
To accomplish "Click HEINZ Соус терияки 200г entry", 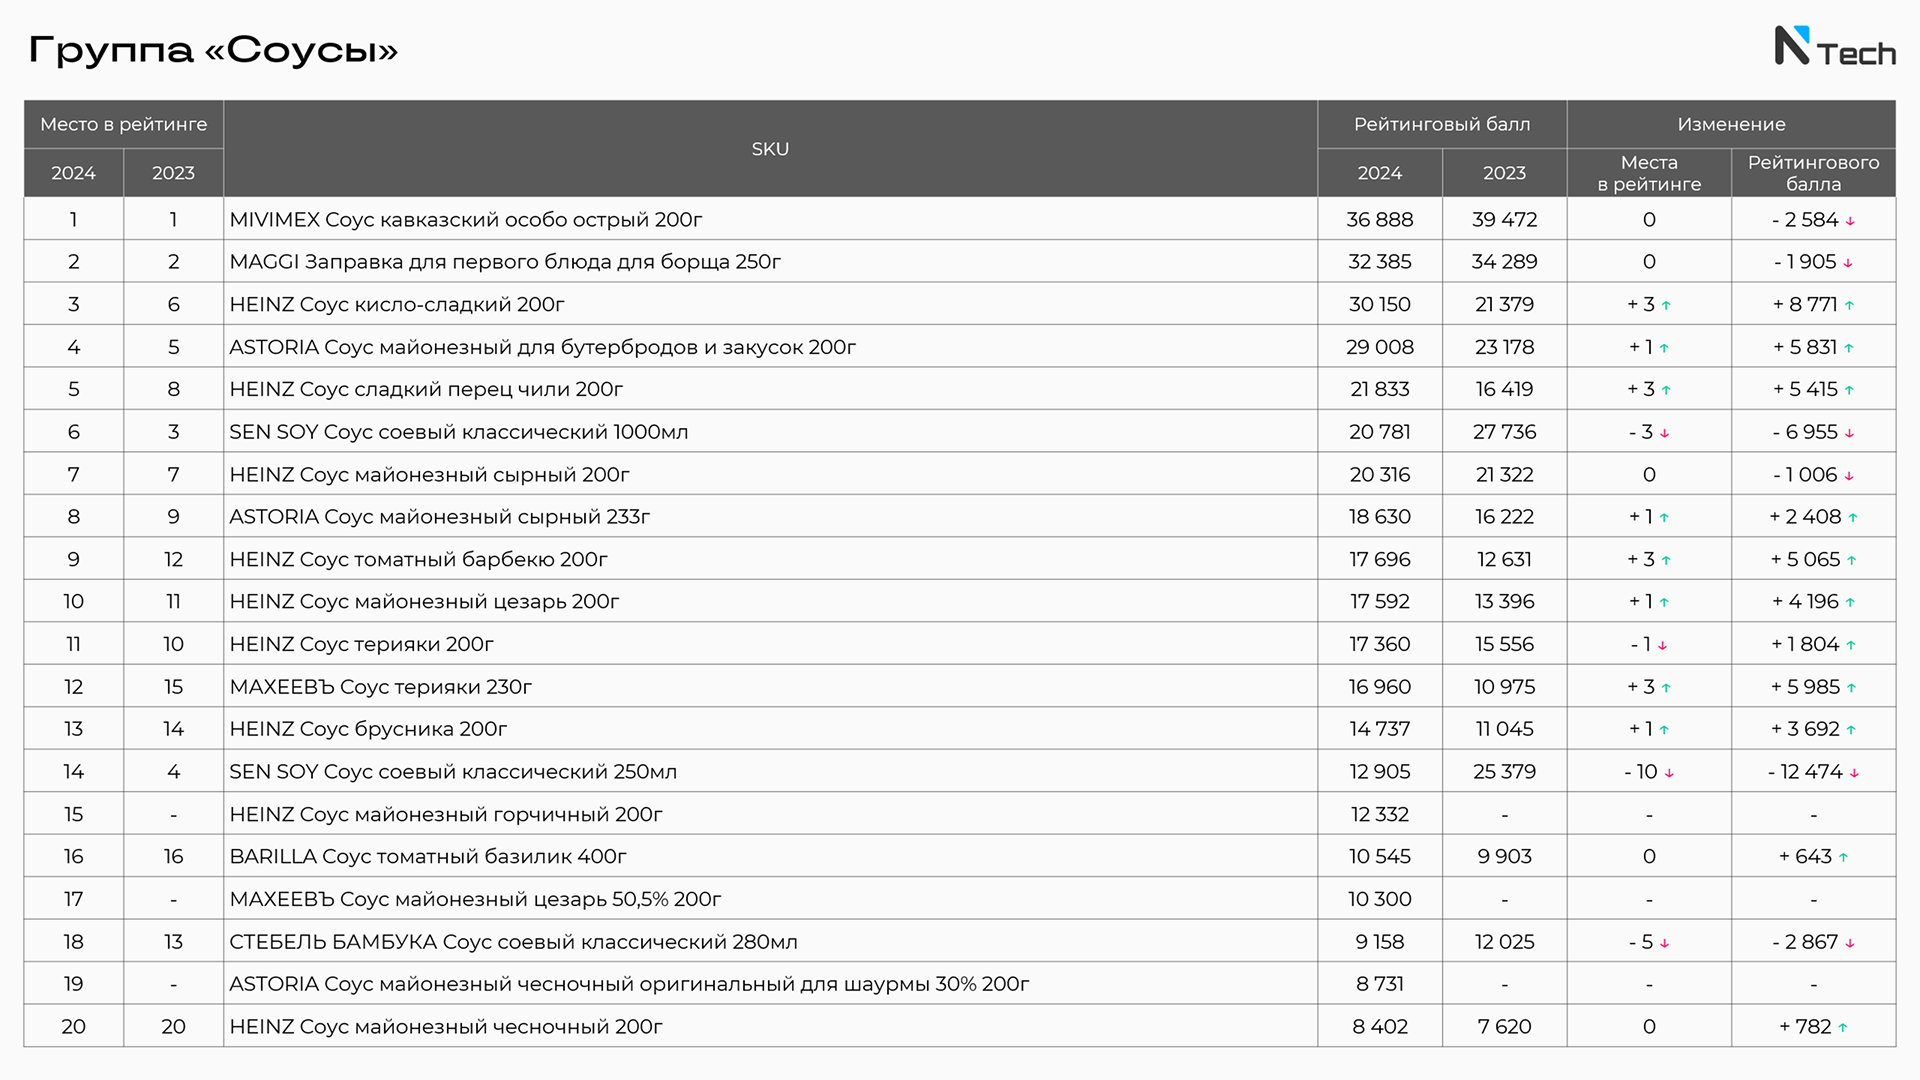I will 361,644.
